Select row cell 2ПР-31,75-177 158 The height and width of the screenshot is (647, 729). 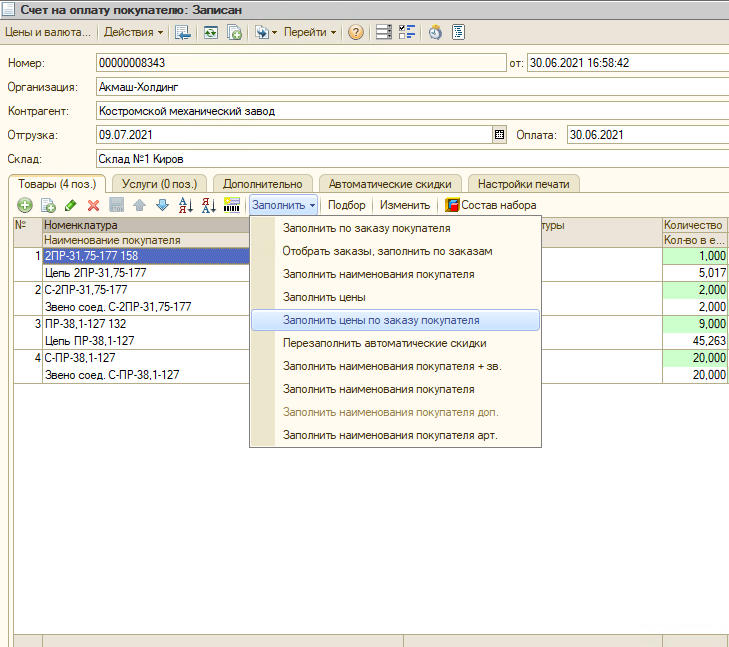click(146, 256)
